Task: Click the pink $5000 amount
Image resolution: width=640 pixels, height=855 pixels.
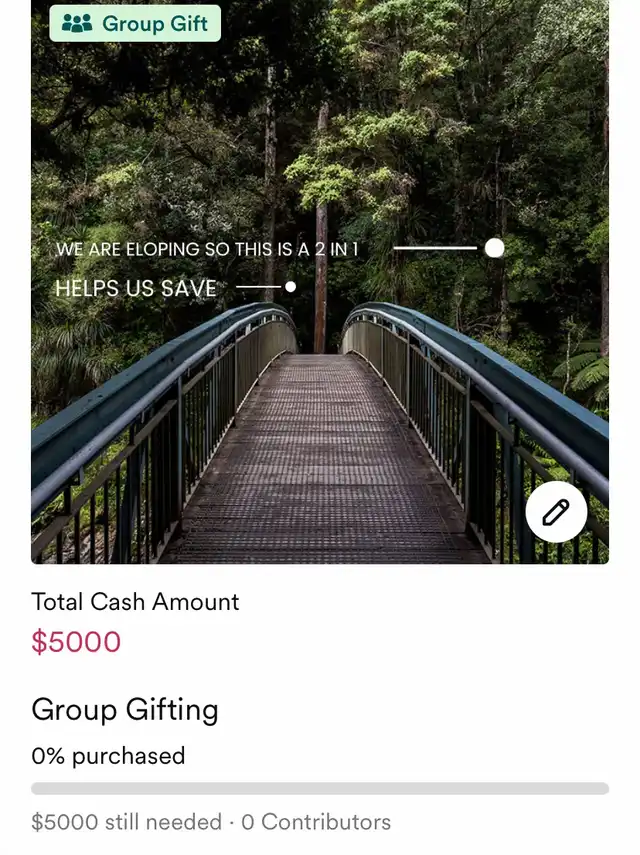Action: pyautogui.click(x=76, y=642)
